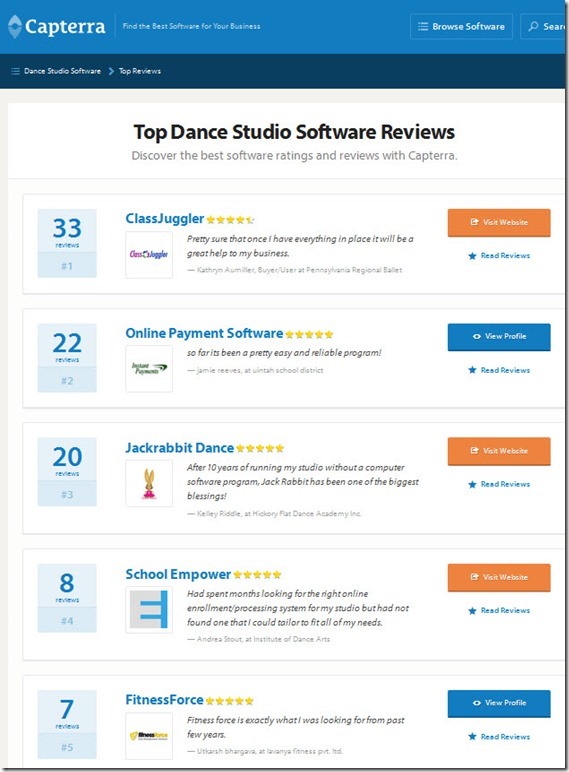Viewport: 569px width, 772px height.
Task: Click the 'Top Dance Studio Software Reviews' heading
Action: tap(294, 132)
